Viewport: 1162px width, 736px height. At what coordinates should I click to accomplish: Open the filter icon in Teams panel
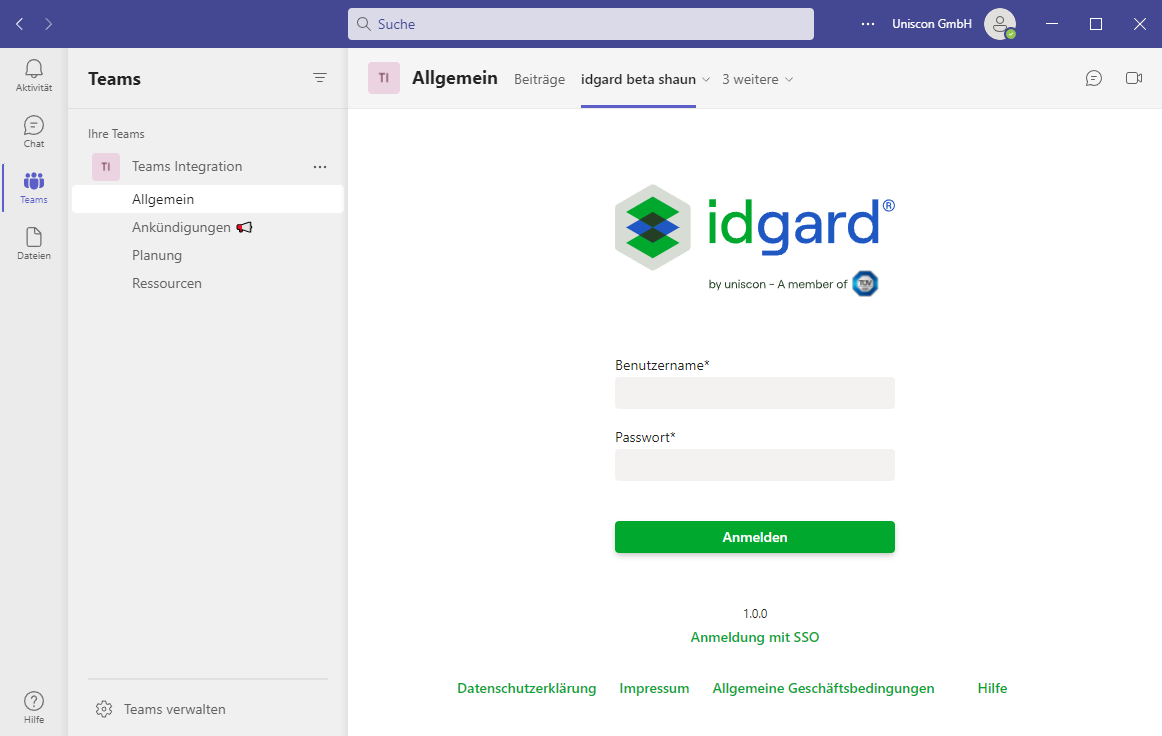[x=319, y=78]
